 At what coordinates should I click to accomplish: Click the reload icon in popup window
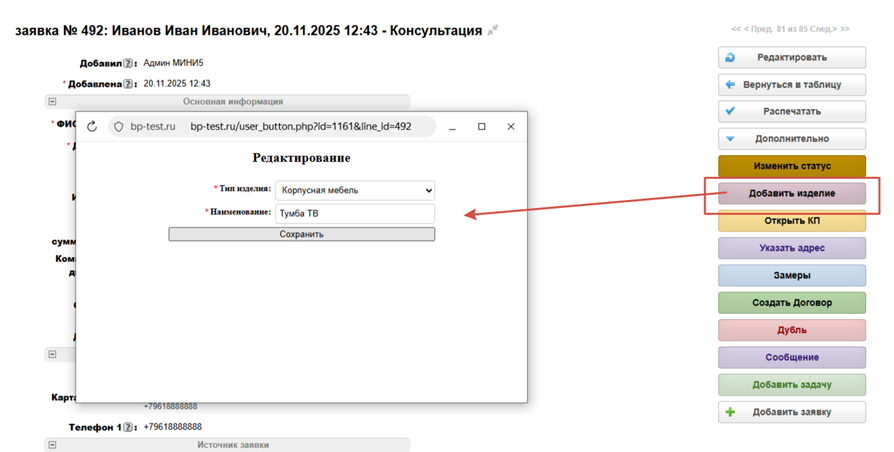pos(92,127)
